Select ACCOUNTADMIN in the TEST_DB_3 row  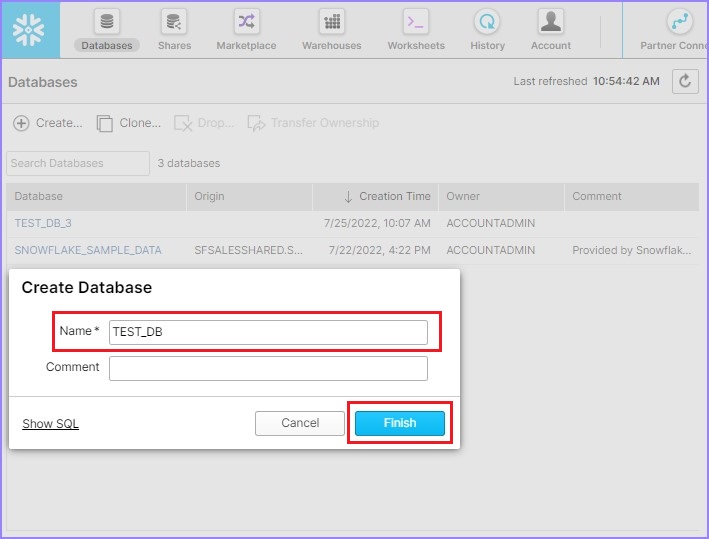(x=491, y=223)
